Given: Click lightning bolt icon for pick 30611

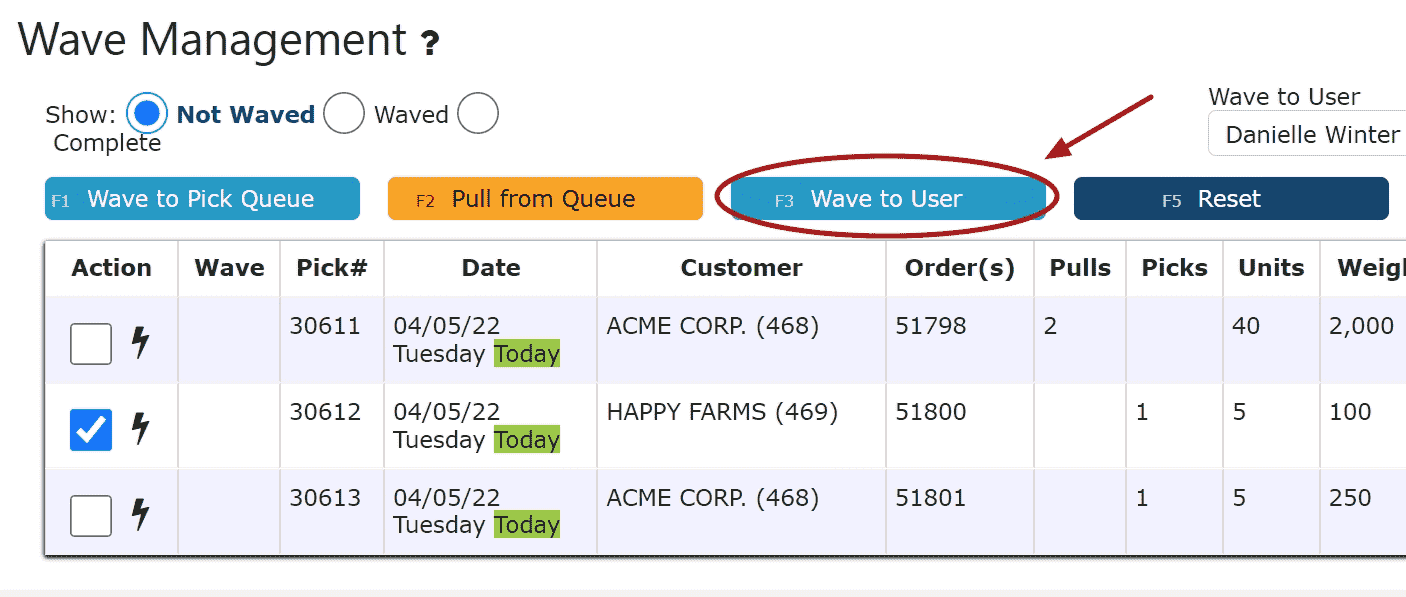Looking at the screenshot, I should (x=141, y=343).
